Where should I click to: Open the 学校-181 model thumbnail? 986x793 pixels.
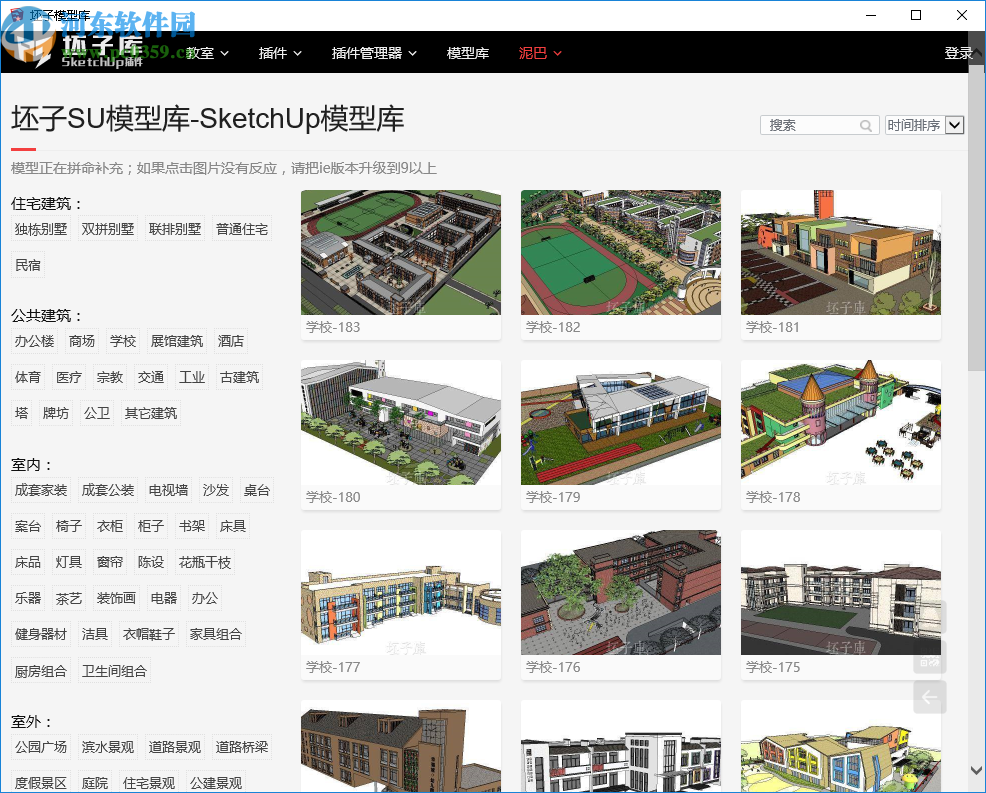[841, 252]
